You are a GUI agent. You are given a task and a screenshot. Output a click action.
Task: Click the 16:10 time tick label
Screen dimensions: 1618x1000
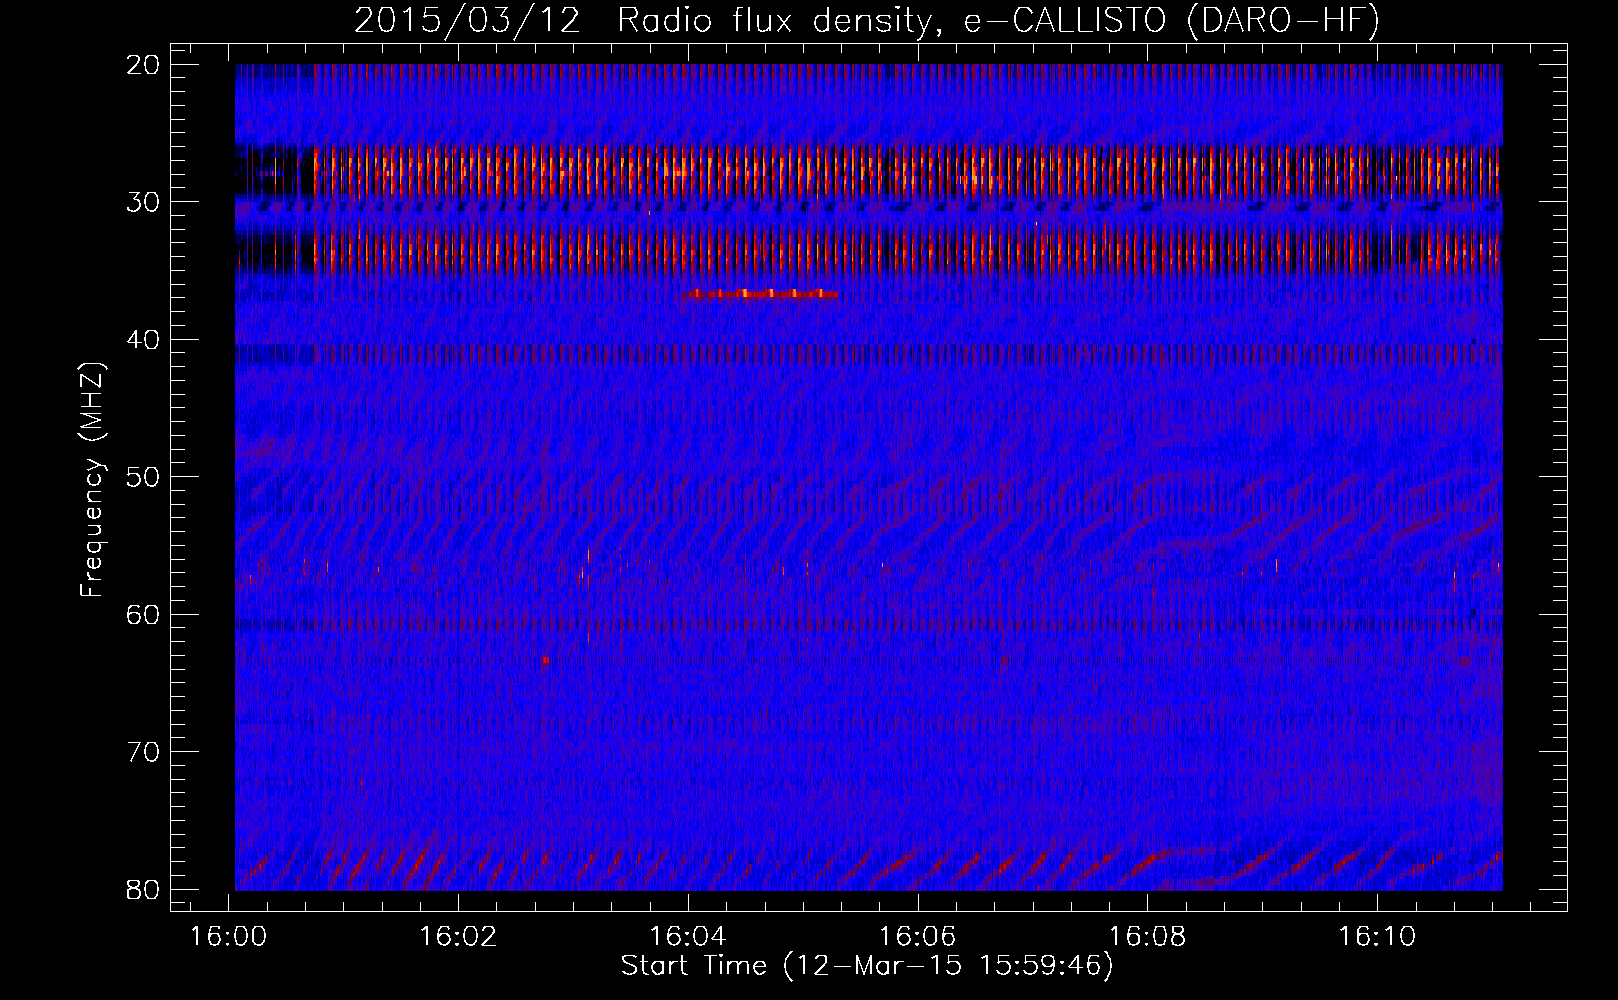[1378, 937]
